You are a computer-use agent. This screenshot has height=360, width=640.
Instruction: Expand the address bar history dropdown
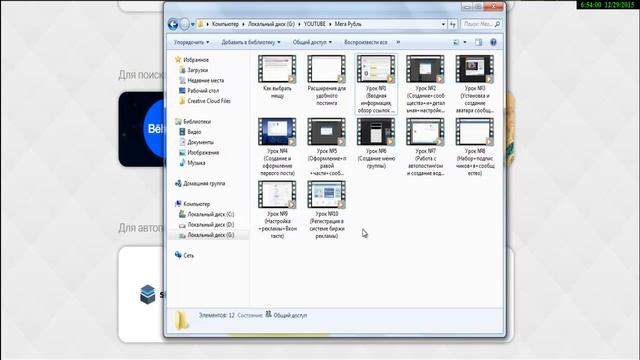pos(443,24)
